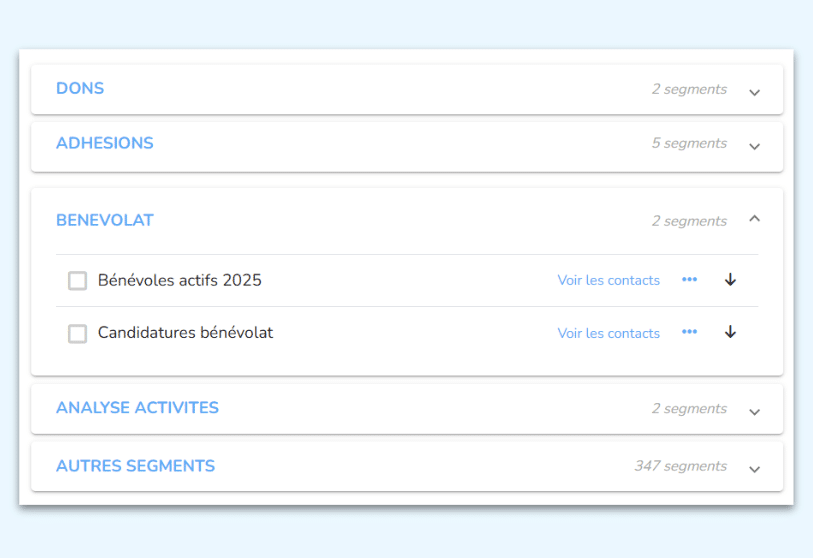Click down arrow on Bénévoles actifs 2025 row
The width and height of the screenshot is (813, 558).
point(730,280)
